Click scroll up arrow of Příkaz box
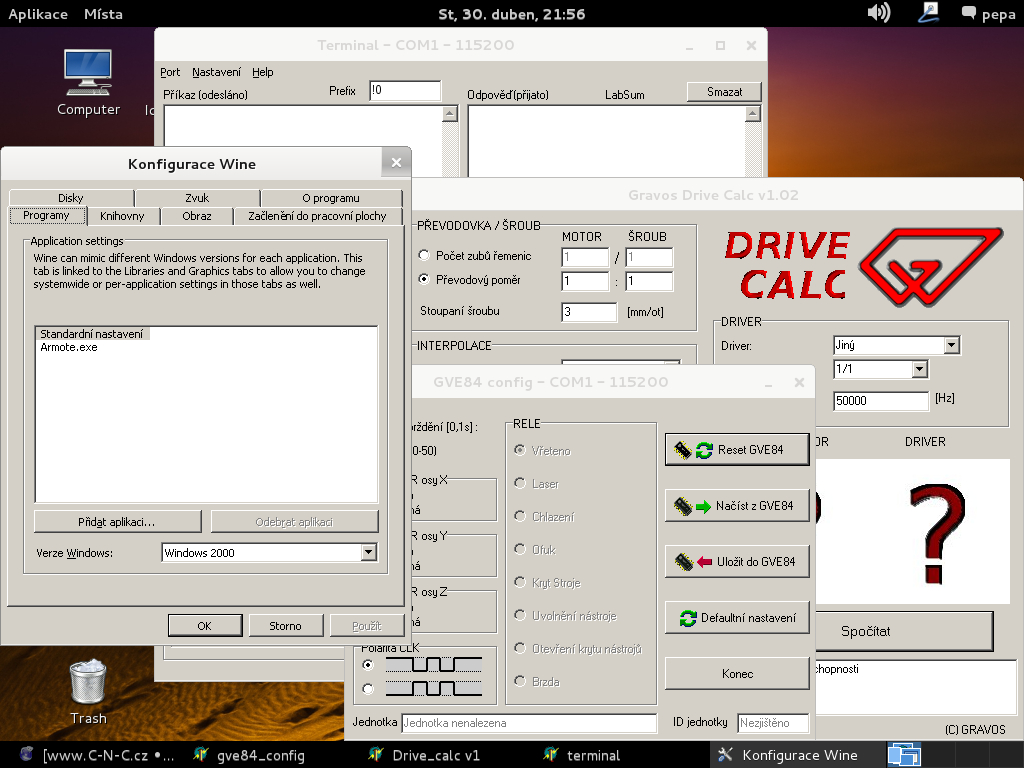 pos(449,114)
